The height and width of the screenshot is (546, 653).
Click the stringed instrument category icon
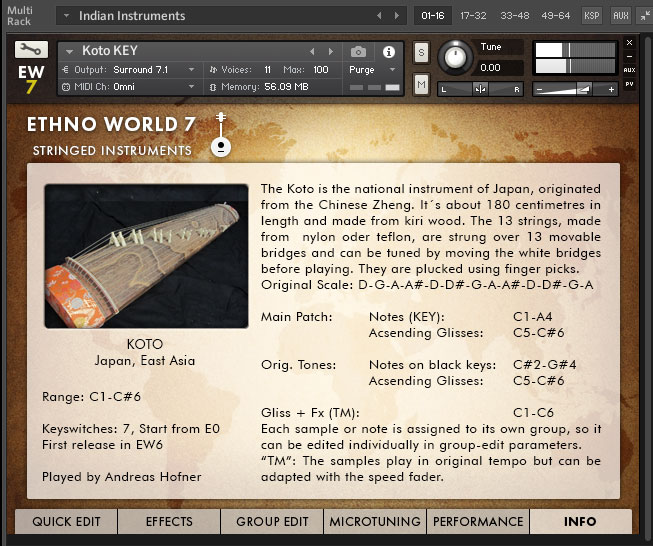[x=221, y=135]
